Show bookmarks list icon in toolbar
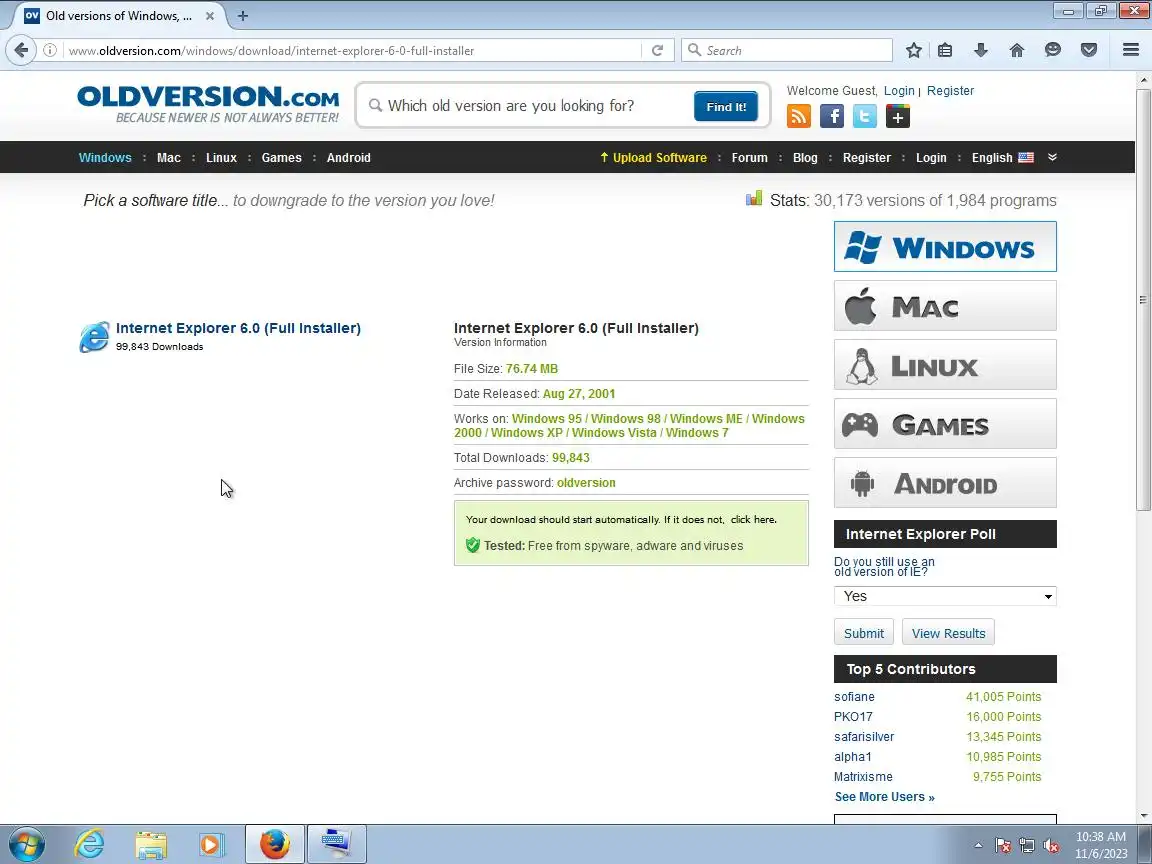The height and width of the screenshot is (864, 1152). [945, 50]
